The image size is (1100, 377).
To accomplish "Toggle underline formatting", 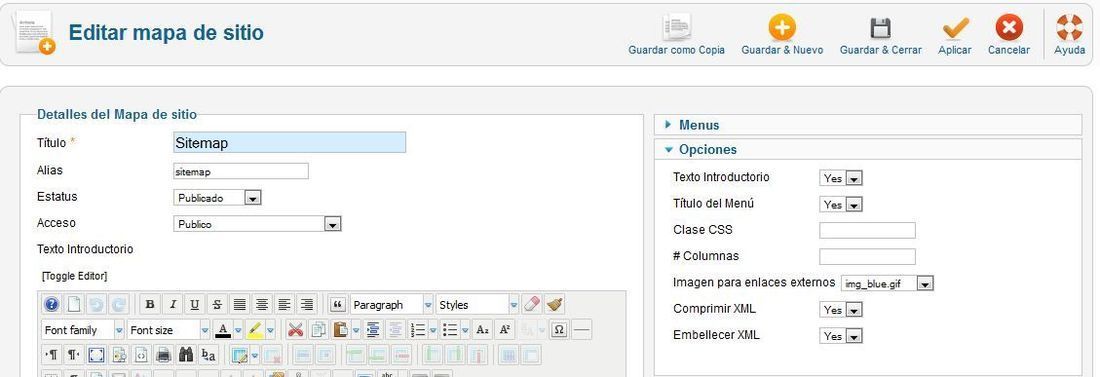I will (194, 305).
